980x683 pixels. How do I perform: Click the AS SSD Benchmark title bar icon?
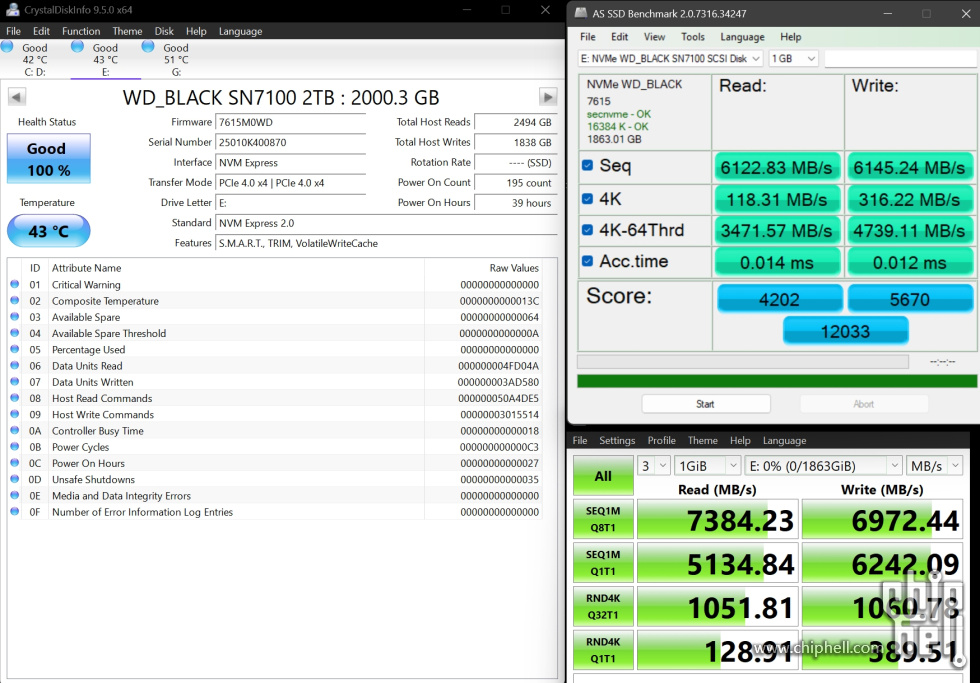tap(581, 13)
